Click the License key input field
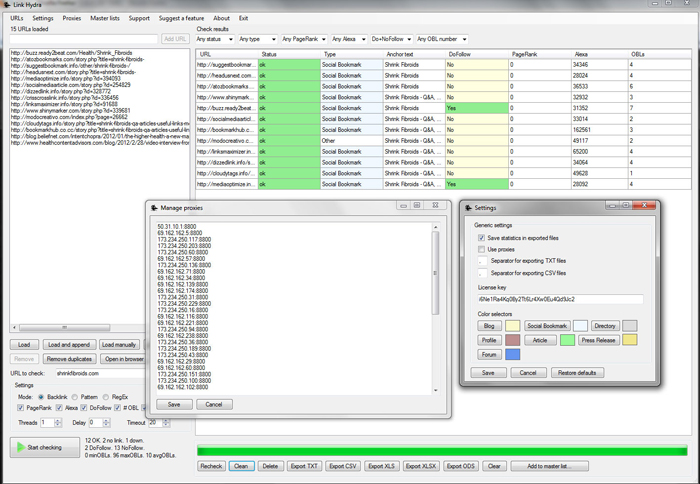This screenshot has width=700, height=484. point(560,299)
